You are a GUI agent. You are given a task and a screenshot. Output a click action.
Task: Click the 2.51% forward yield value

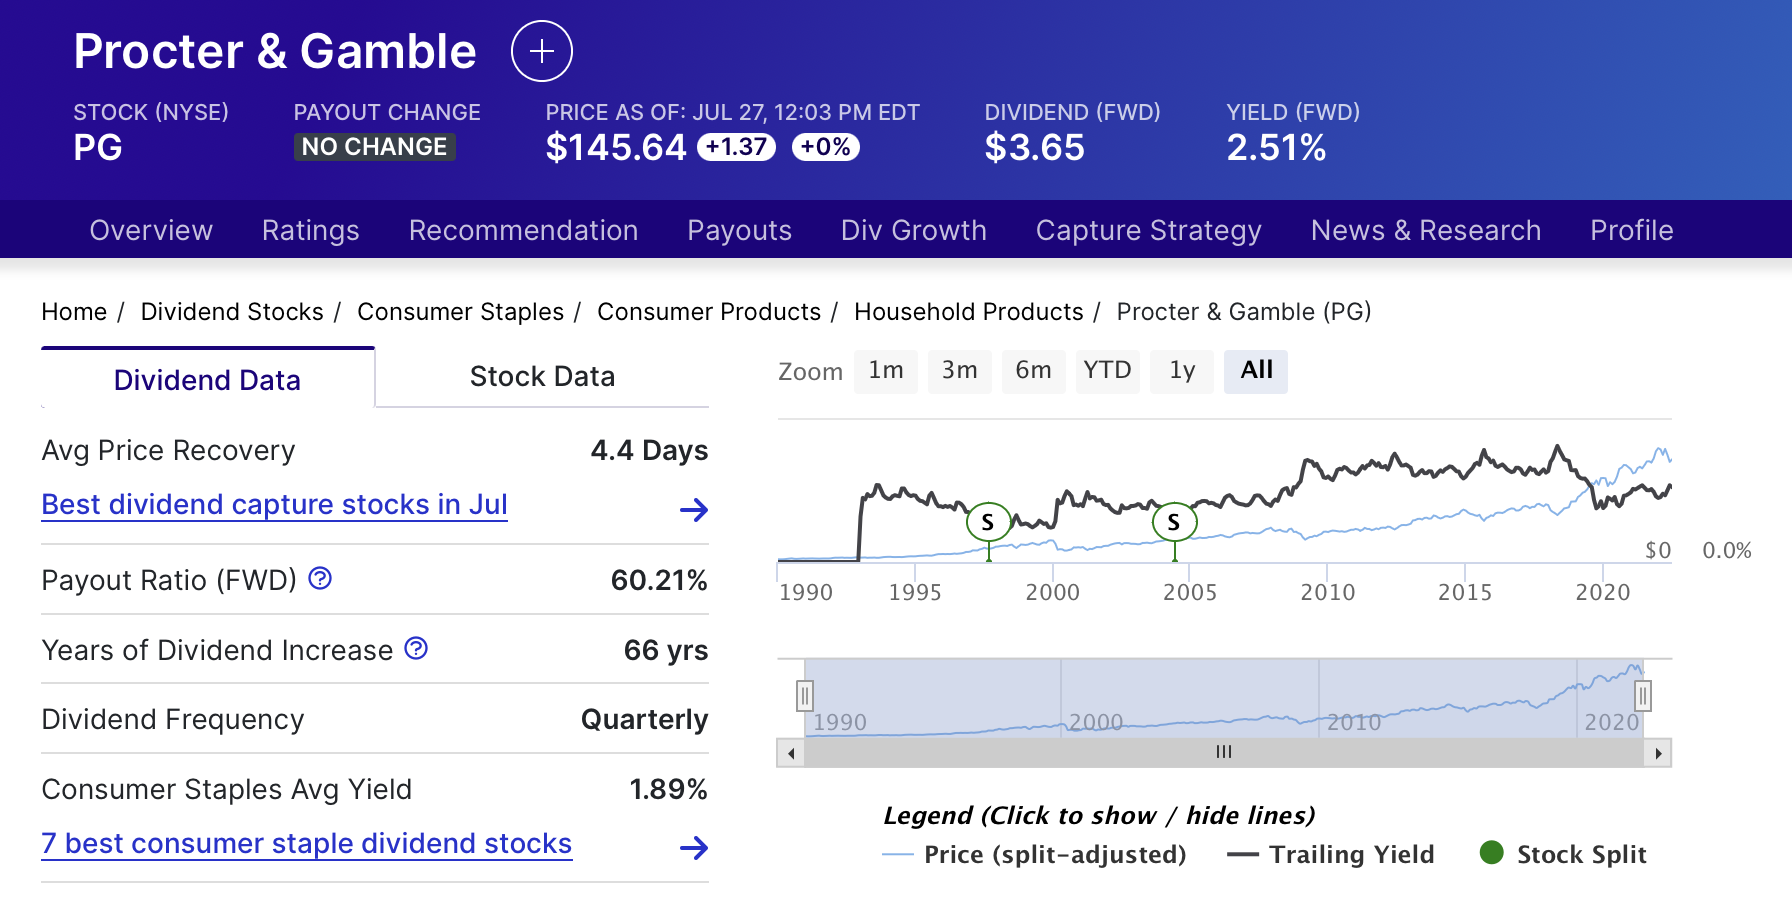click(1276, 148)
